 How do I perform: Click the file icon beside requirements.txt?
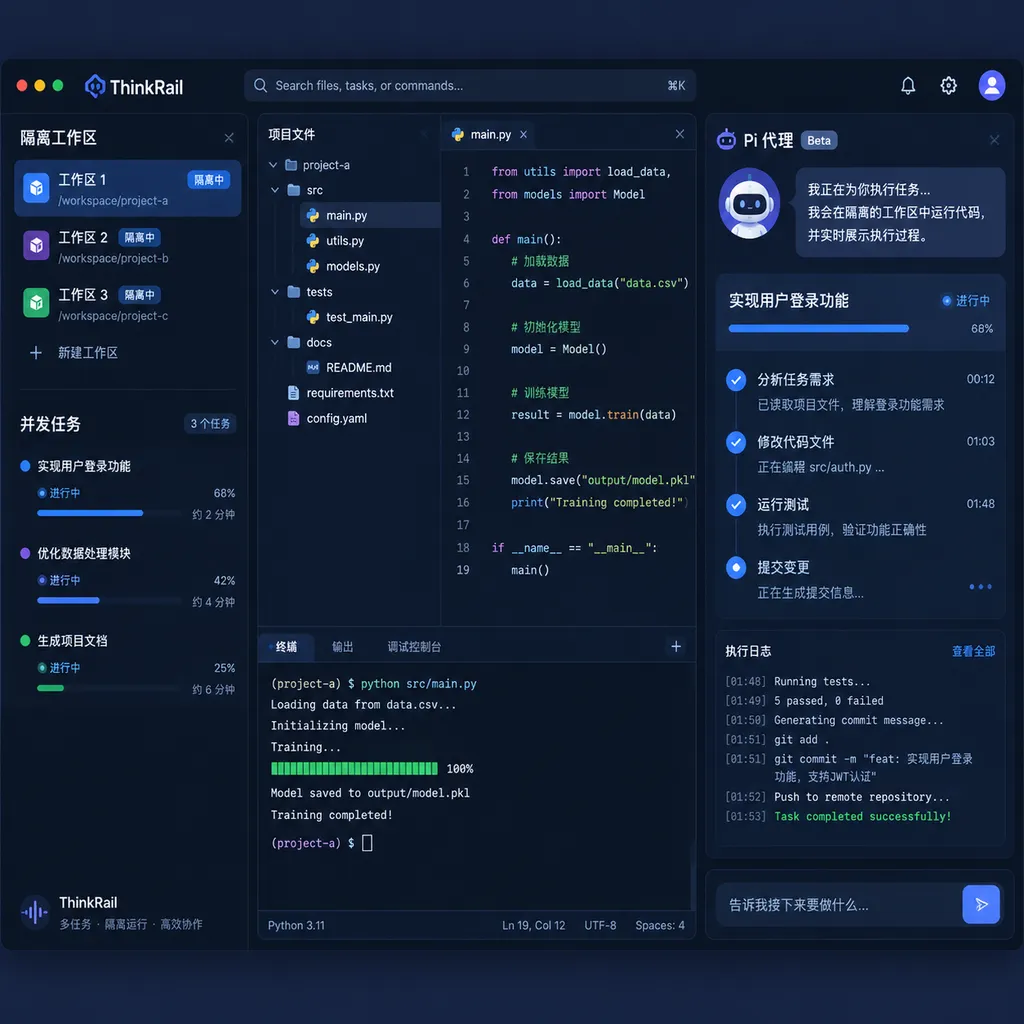[x=293, y=392]
